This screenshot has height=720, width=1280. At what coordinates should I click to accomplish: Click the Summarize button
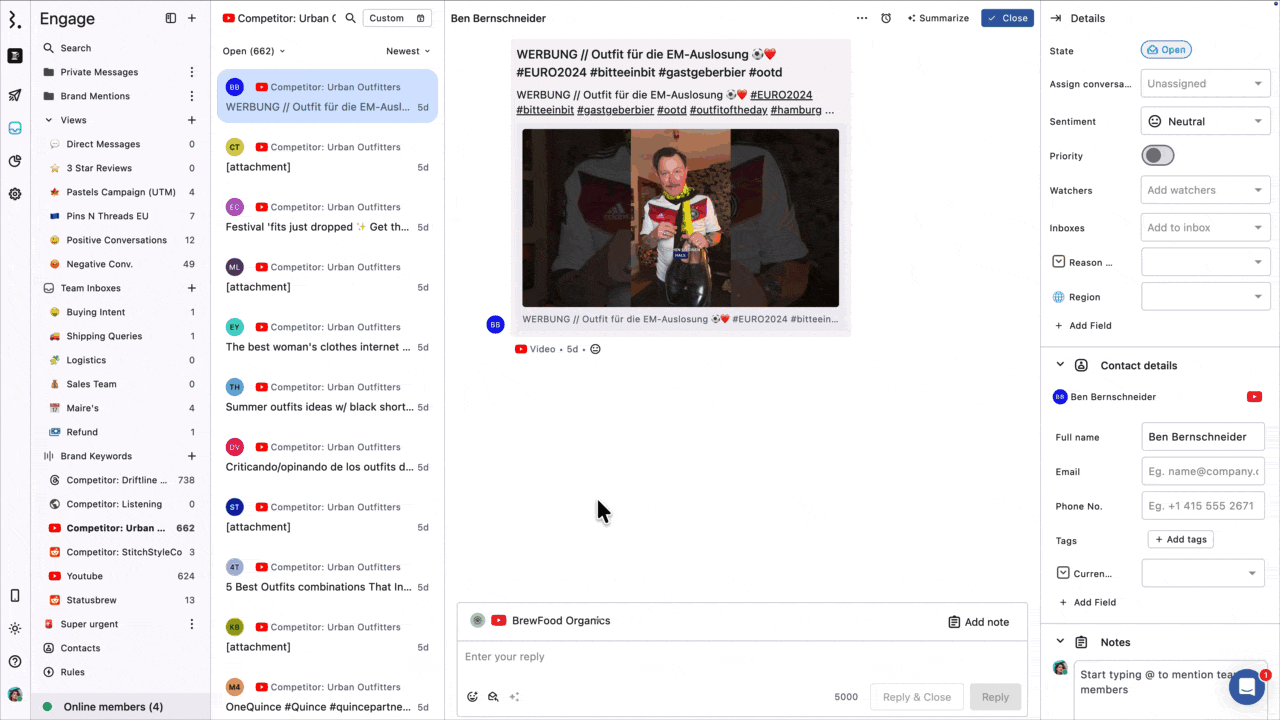(x=938, y=18)
